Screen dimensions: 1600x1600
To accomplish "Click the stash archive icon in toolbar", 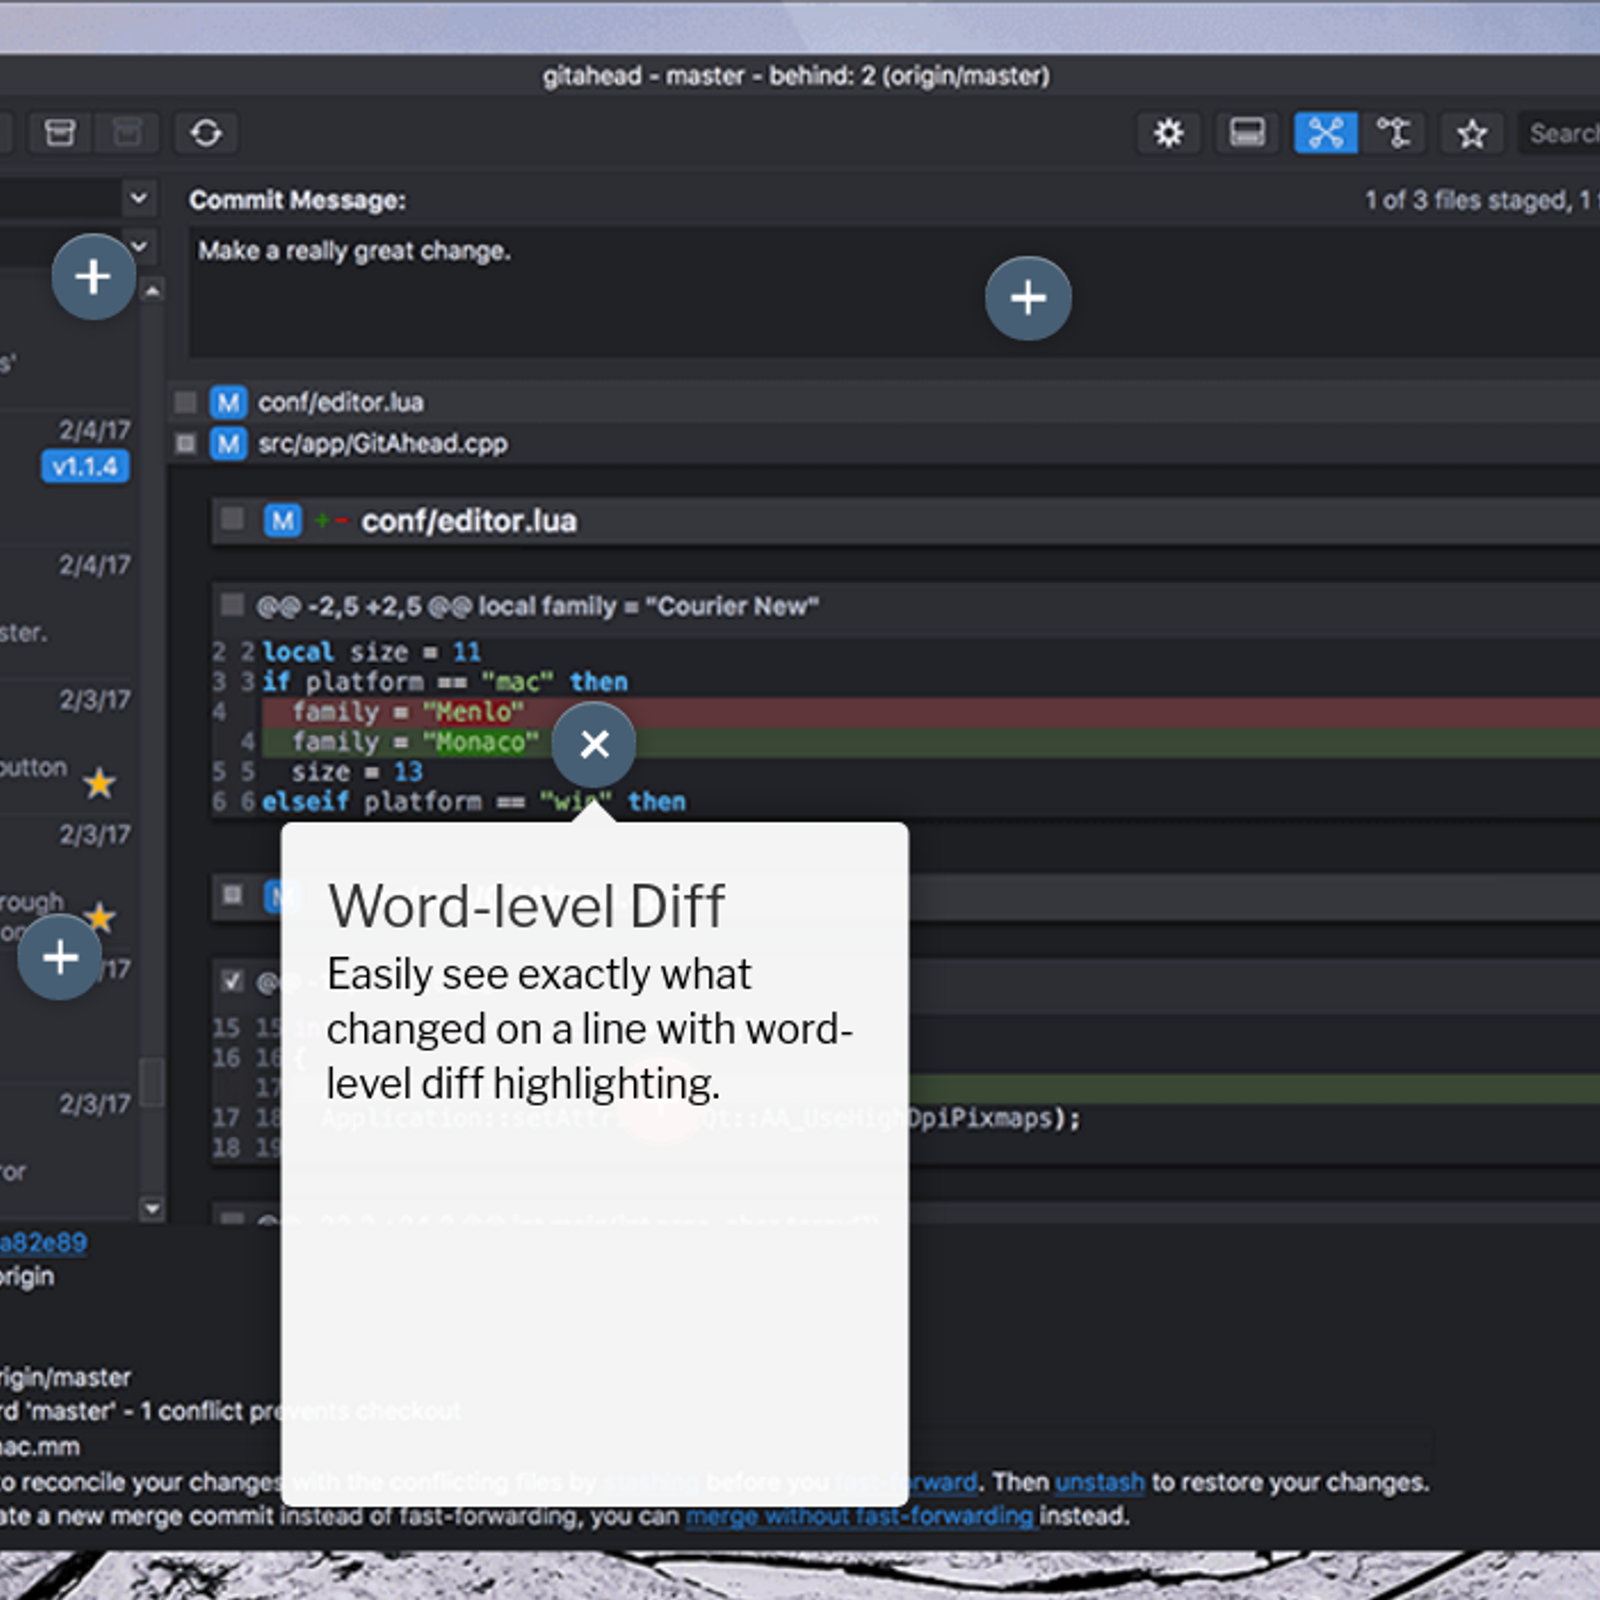I will (x=60, y=133).
